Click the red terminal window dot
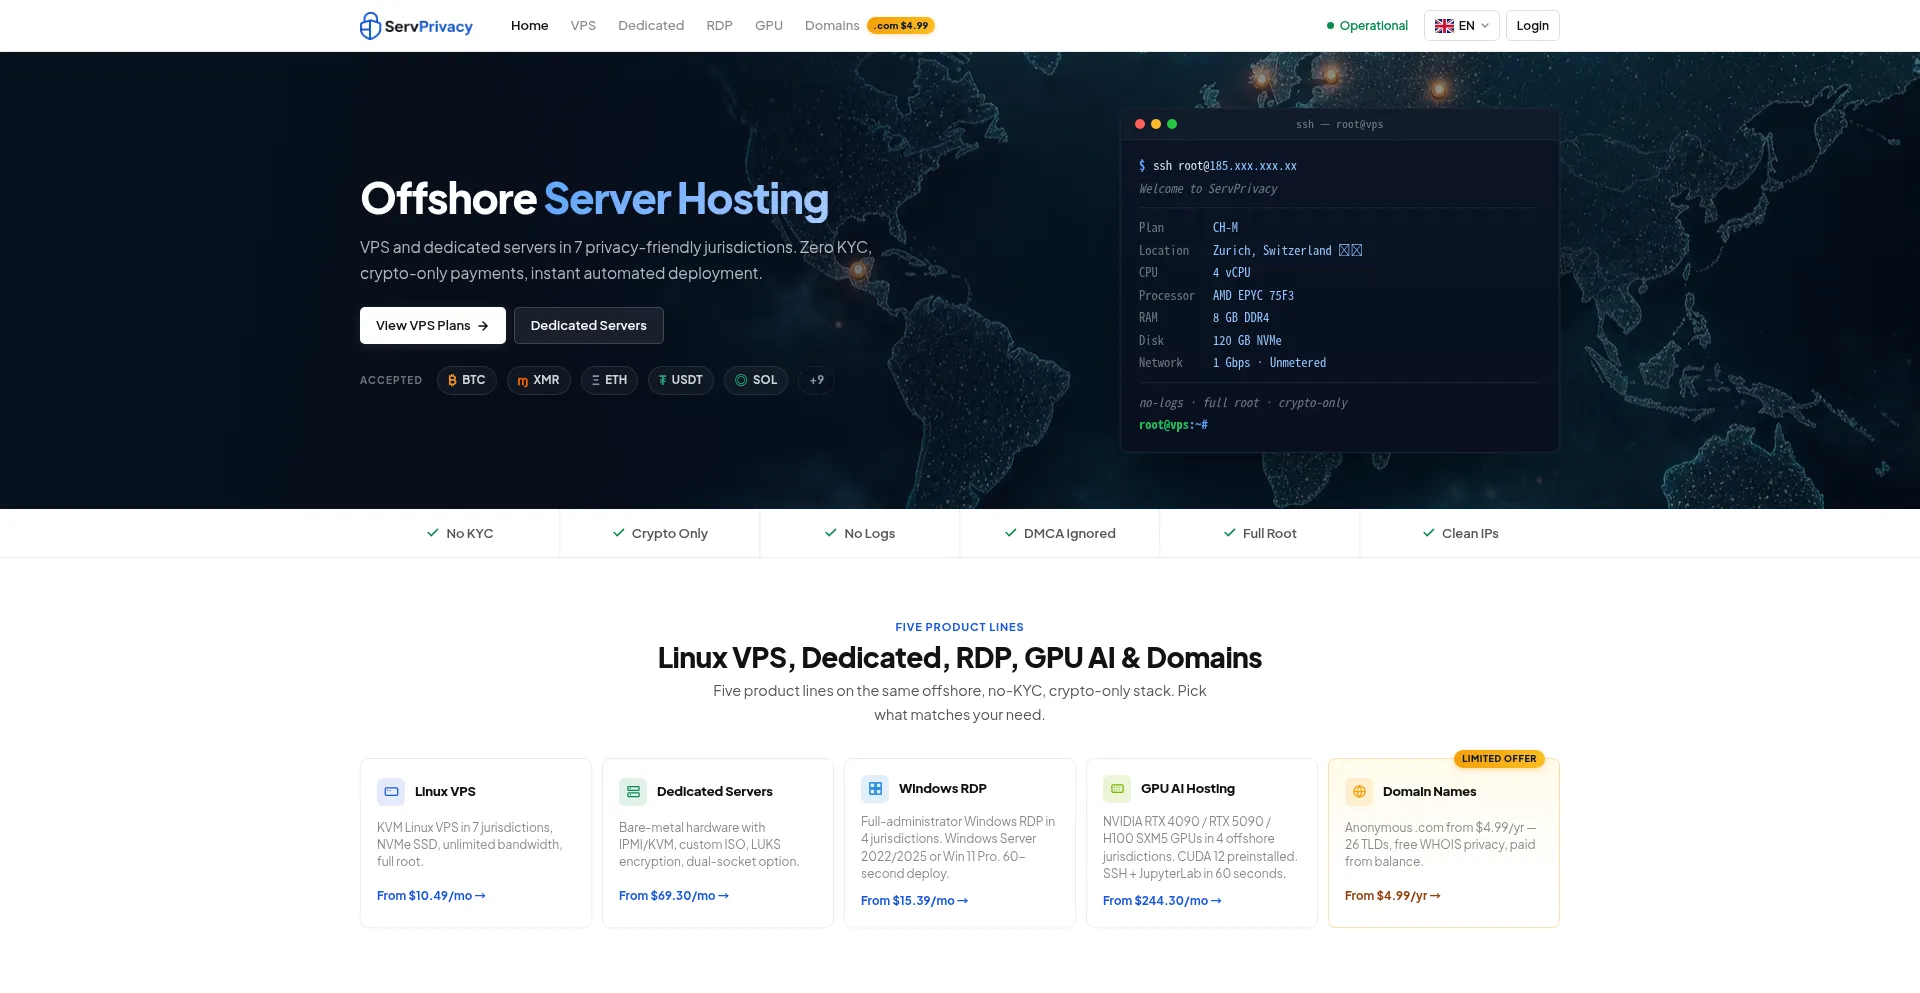Image resolution: width=1920 pixels, height=993 pixels. click(x=1140, y=124)
